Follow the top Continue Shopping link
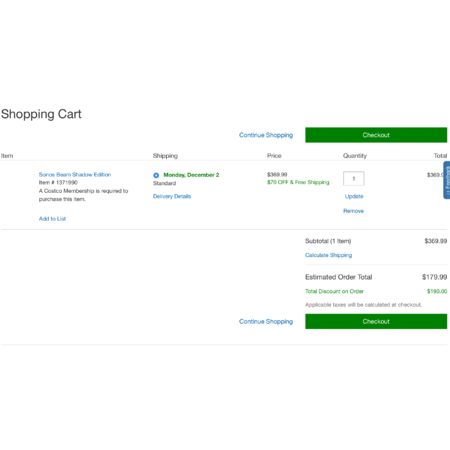This screenshot has width=450, height=450. click(x=266, y=135)
